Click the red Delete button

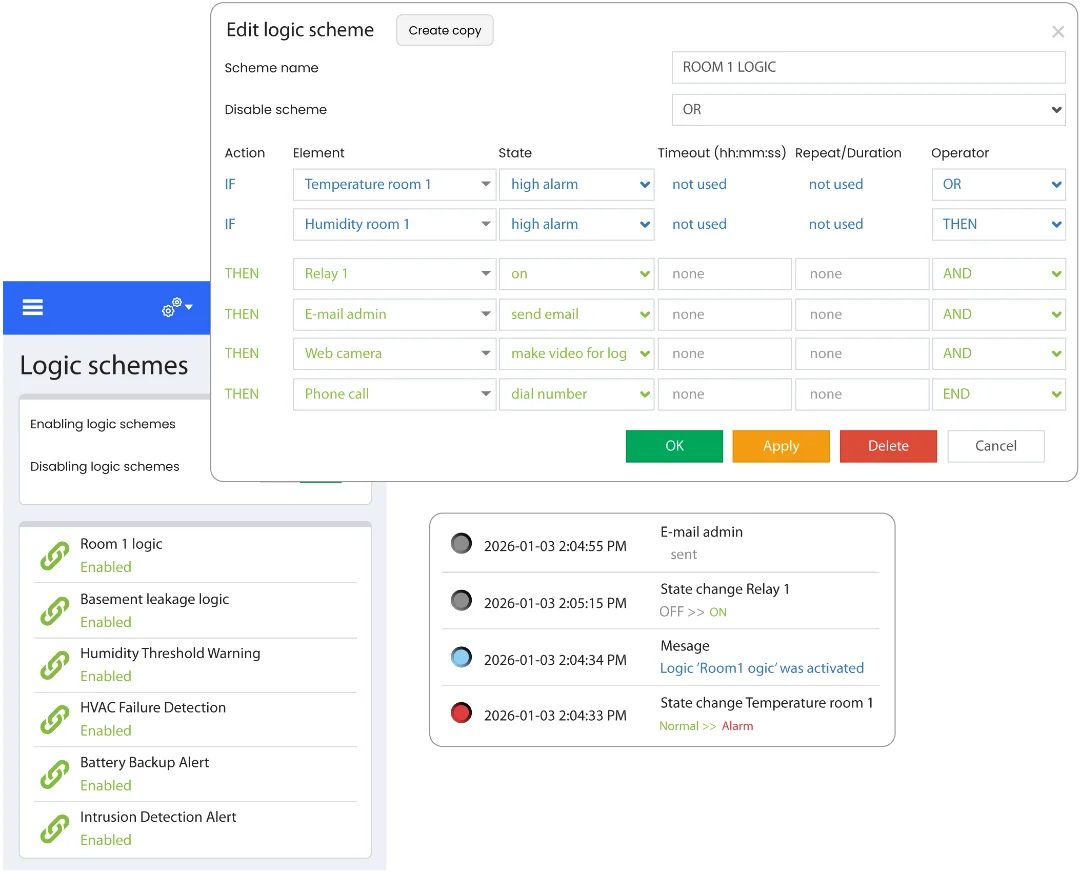(887, 446)
